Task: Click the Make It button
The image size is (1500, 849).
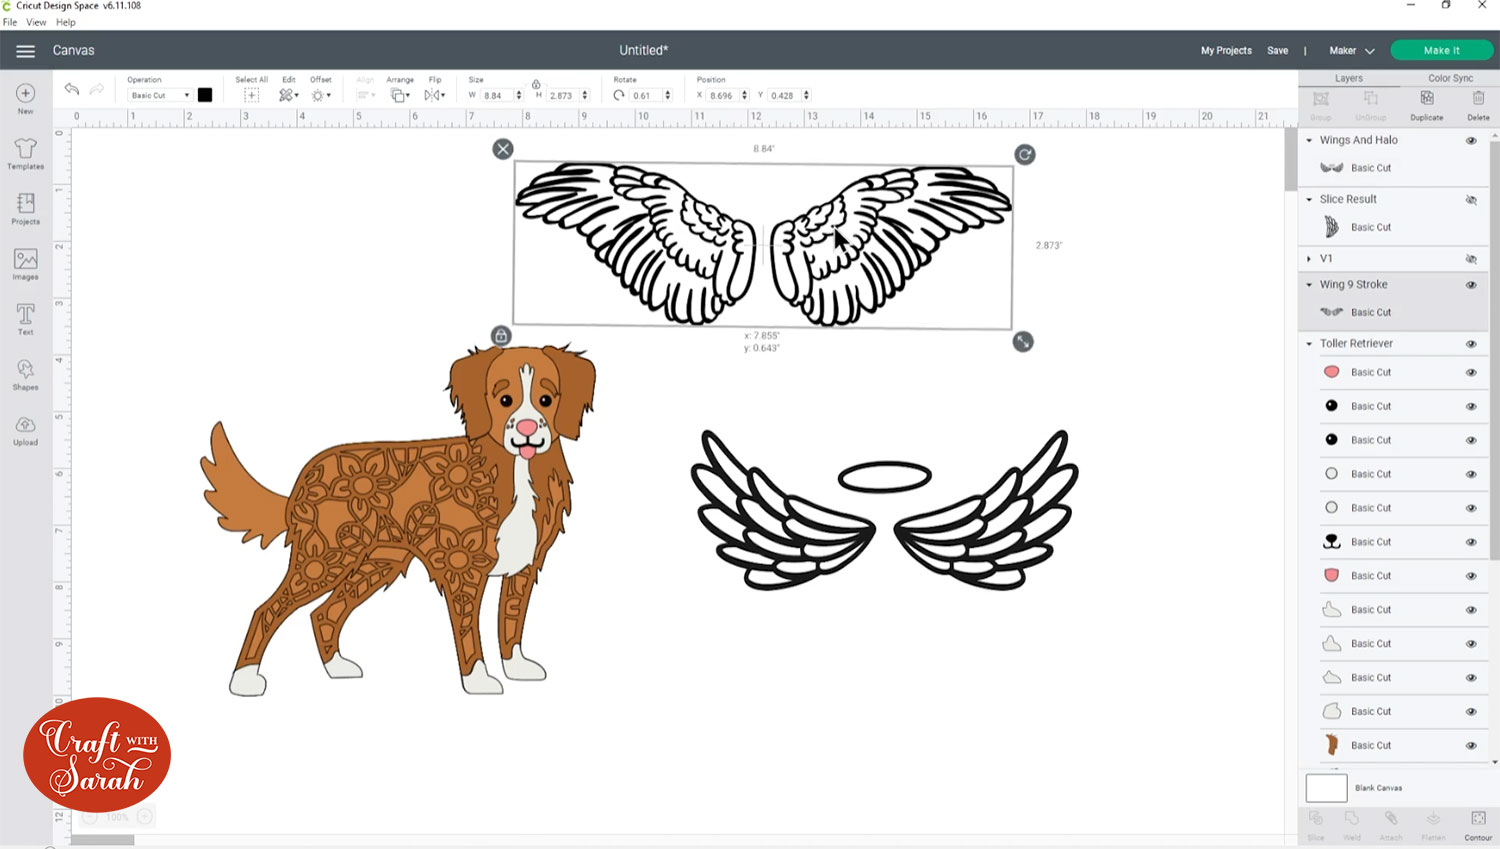Action: click(x=1441, y=49)
